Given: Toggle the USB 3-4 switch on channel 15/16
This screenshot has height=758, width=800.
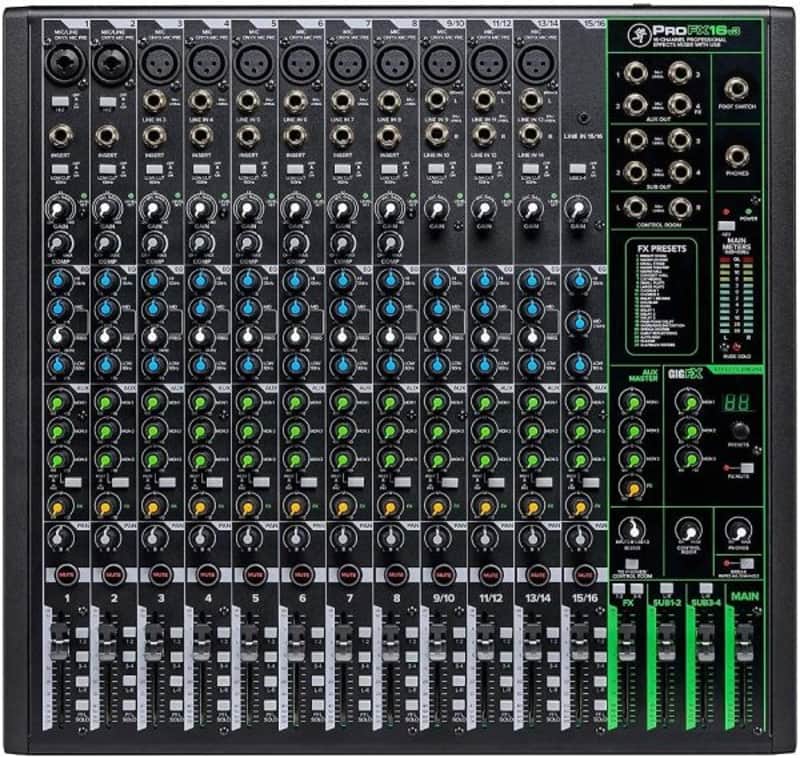Looking at the screenshot, I should (x=577, y=168).
